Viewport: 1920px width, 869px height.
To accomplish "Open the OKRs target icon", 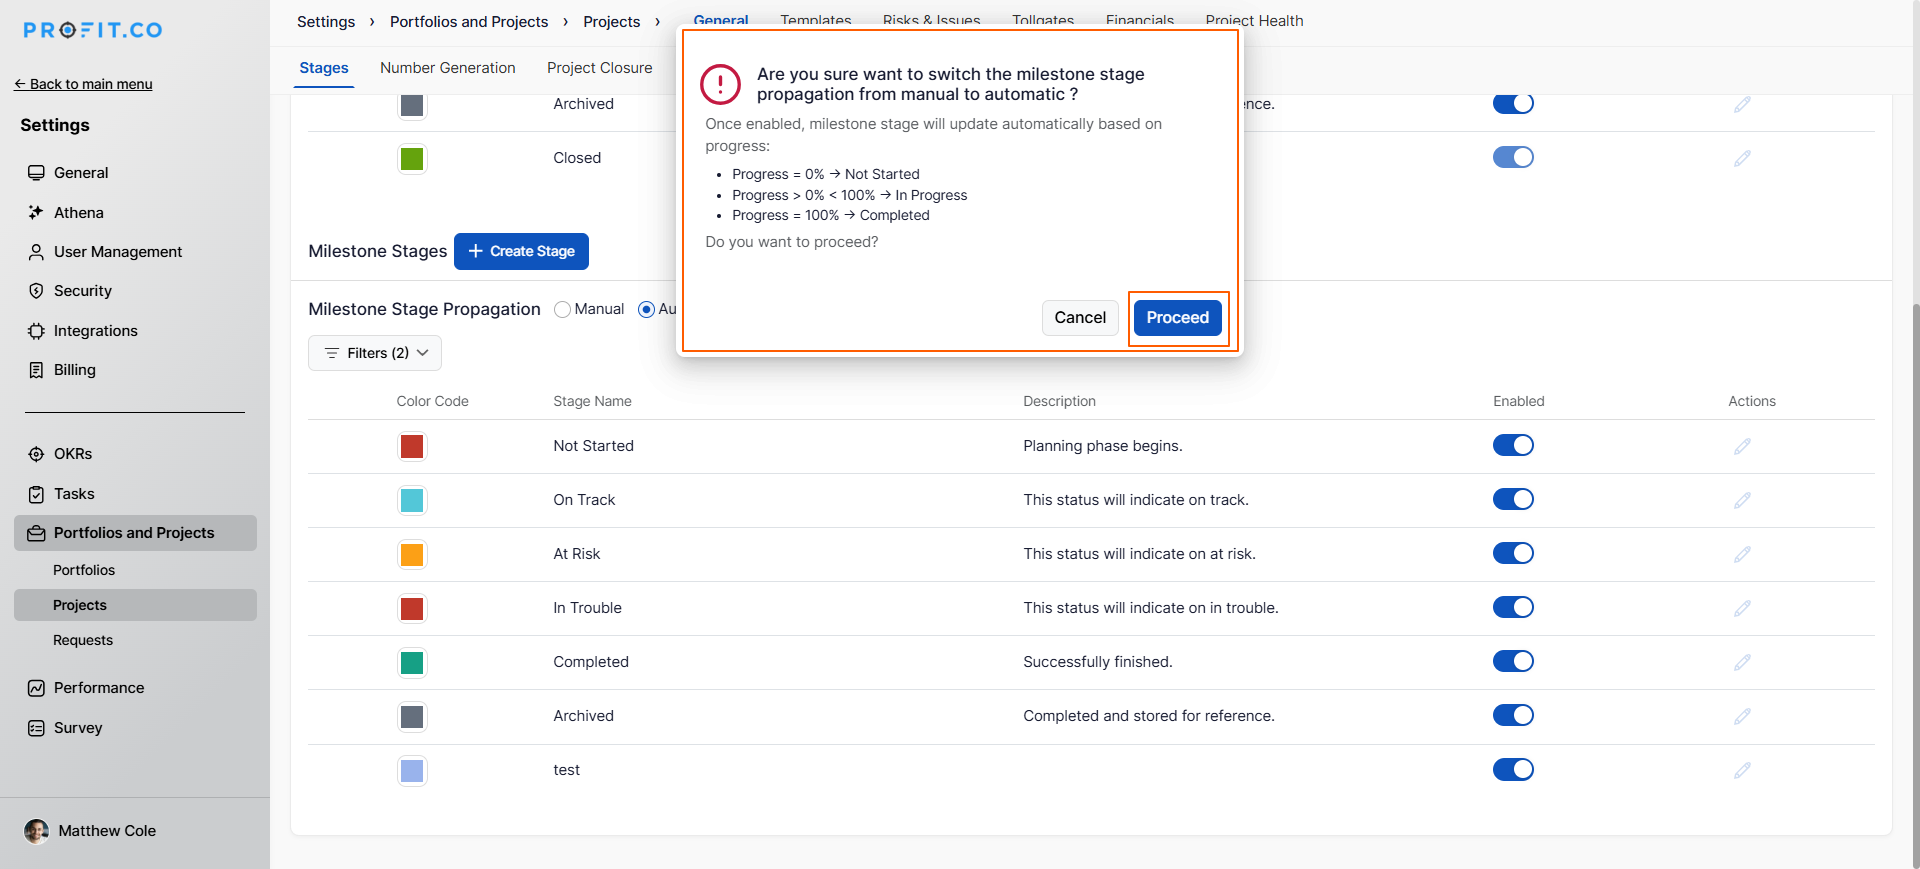I will [x=36, y=454].
